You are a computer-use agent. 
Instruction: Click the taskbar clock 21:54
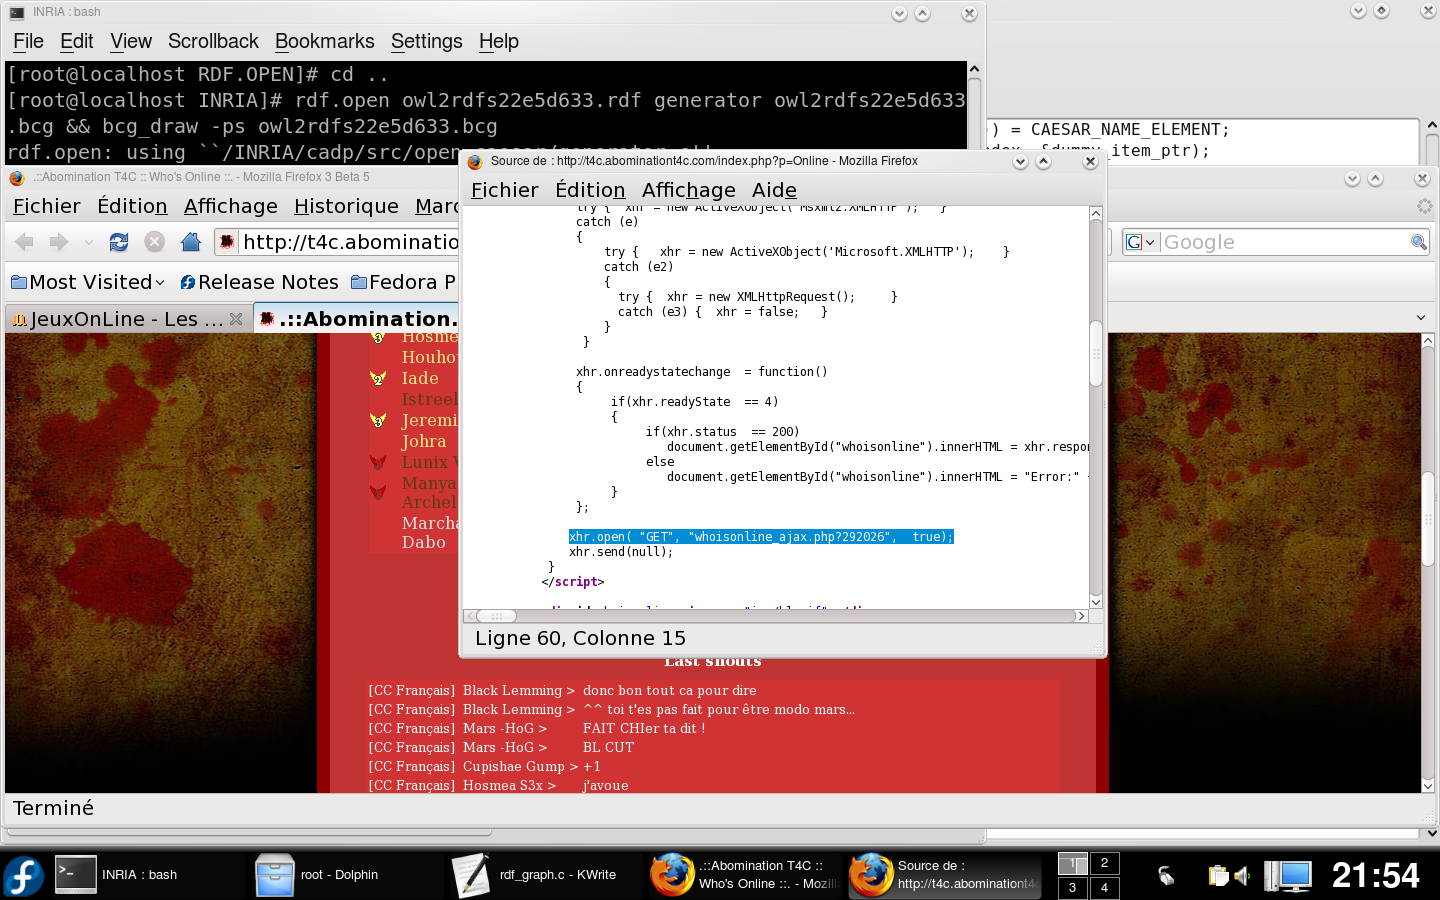coord(1376,876)
